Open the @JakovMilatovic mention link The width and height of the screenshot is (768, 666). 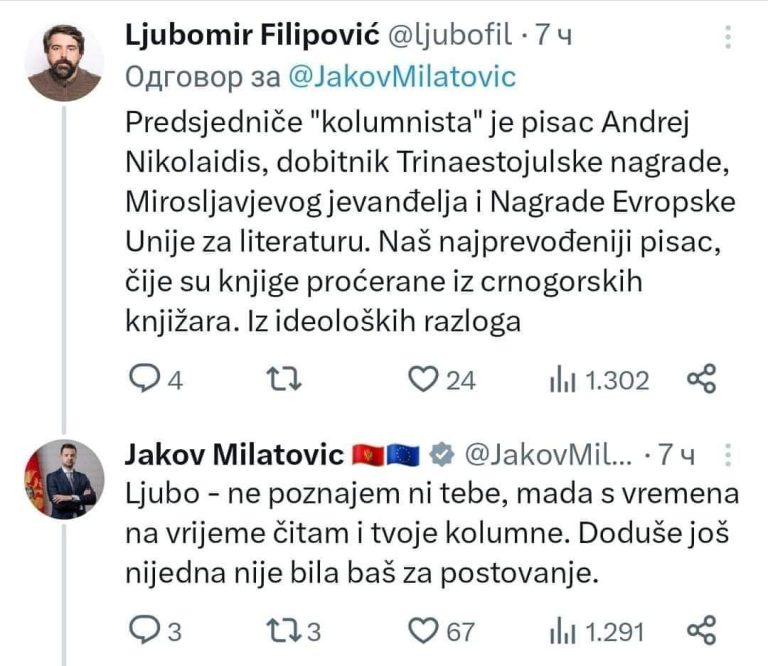(x=401, y=77)
